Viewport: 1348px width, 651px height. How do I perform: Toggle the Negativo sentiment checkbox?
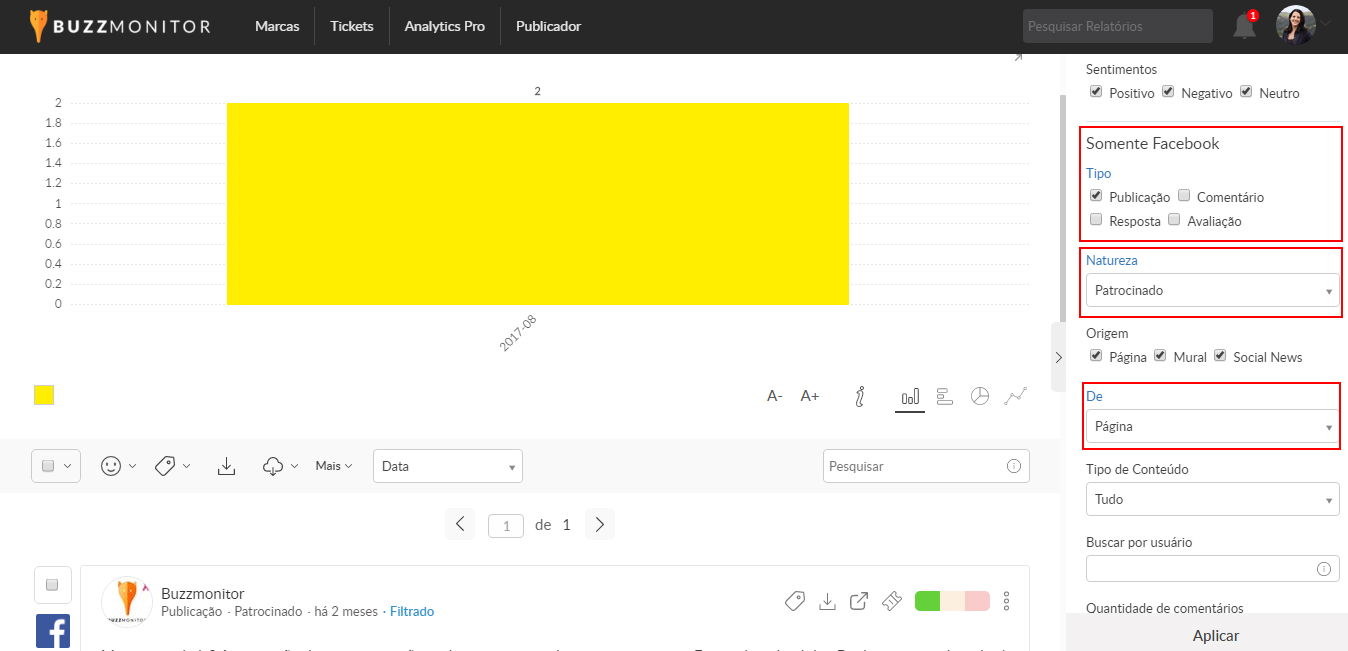[x=1168, y=92]
